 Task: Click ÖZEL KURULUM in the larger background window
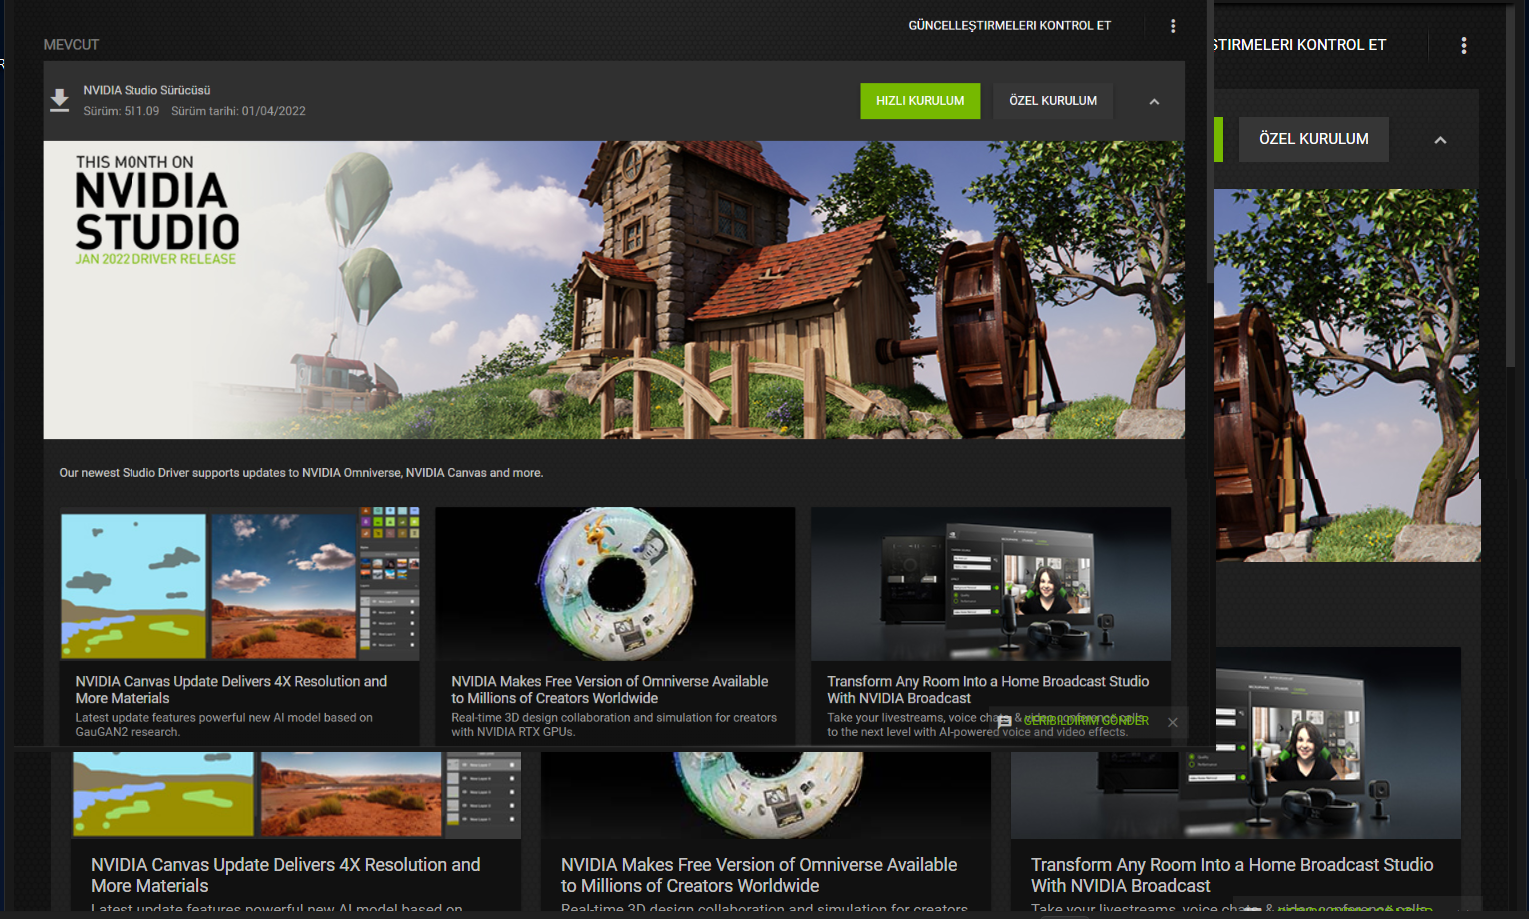point(1314,139)
